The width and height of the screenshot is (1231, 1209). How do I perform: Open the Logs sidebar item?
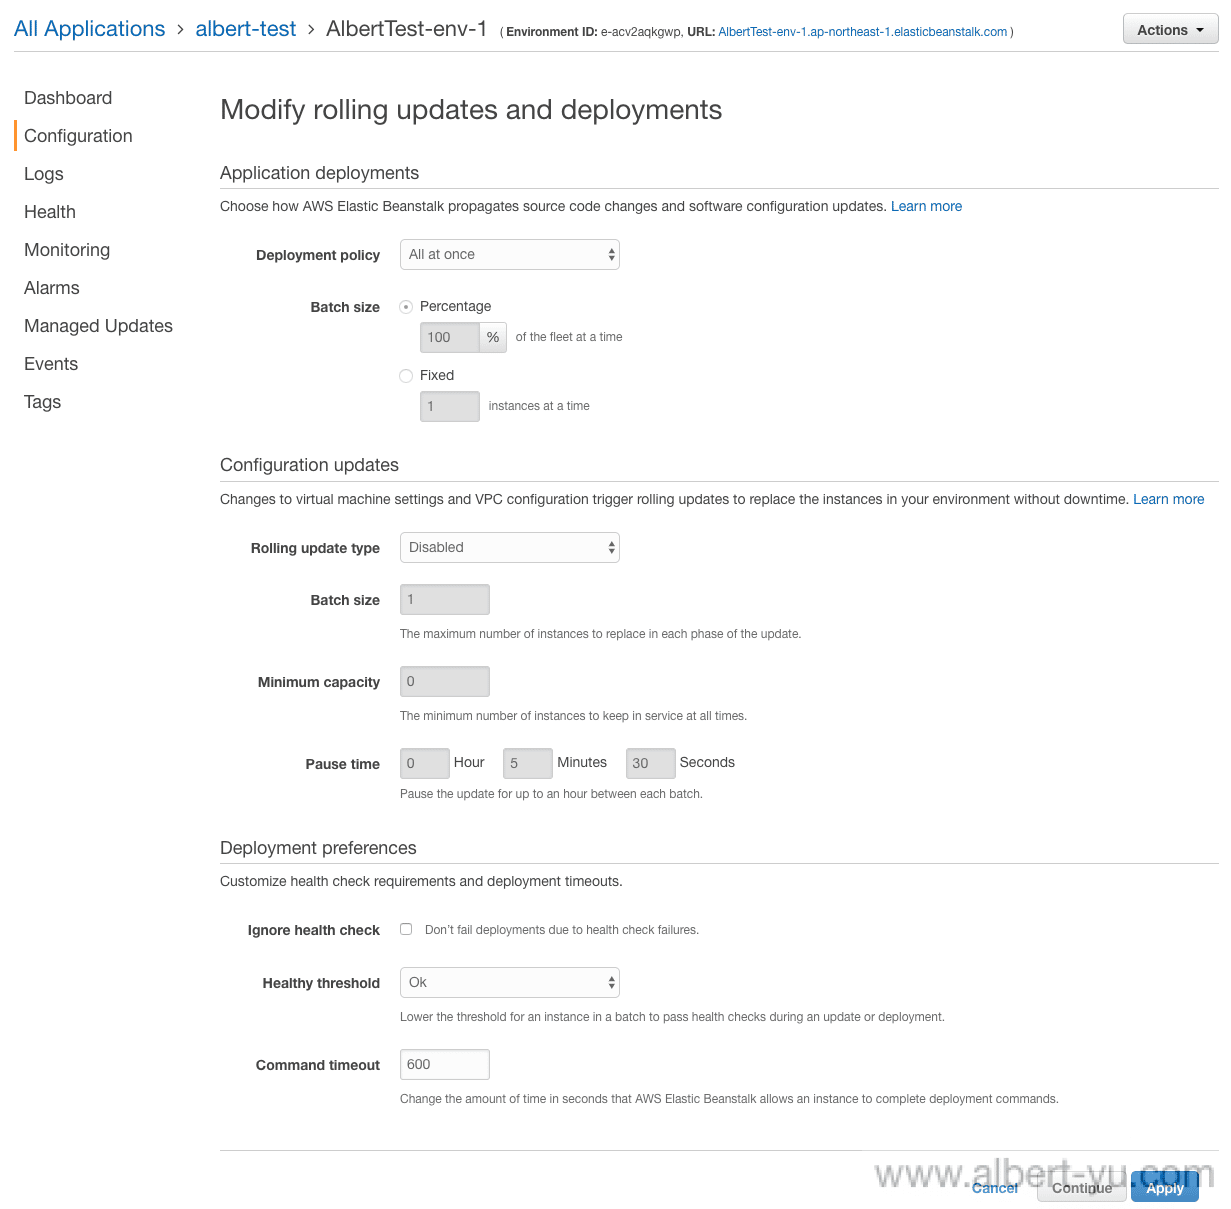tap(44, 174)
